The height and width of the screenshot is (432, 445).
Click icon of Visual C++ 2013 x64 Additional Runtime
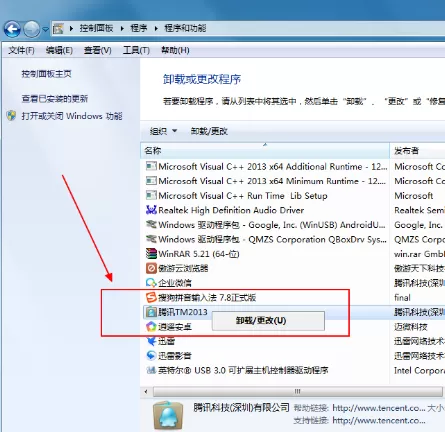[x=151, y=166]
